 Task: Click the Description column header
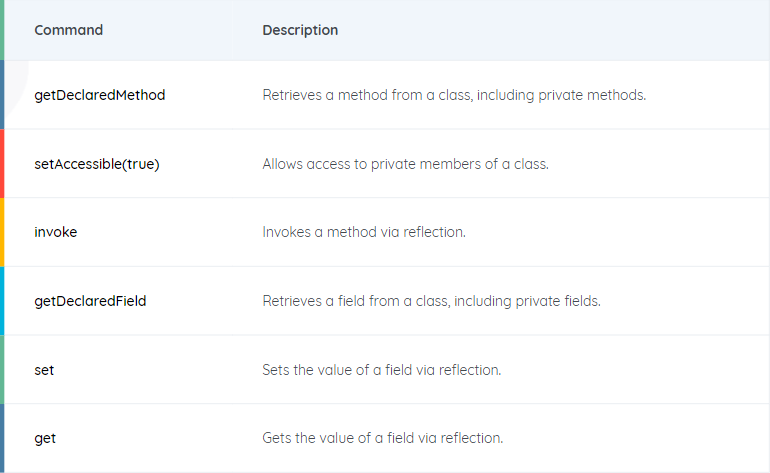[300, 30]
